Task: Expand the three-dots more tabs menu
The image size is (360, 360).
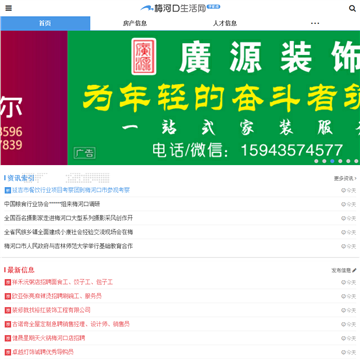Action: [x=315, y=23]
